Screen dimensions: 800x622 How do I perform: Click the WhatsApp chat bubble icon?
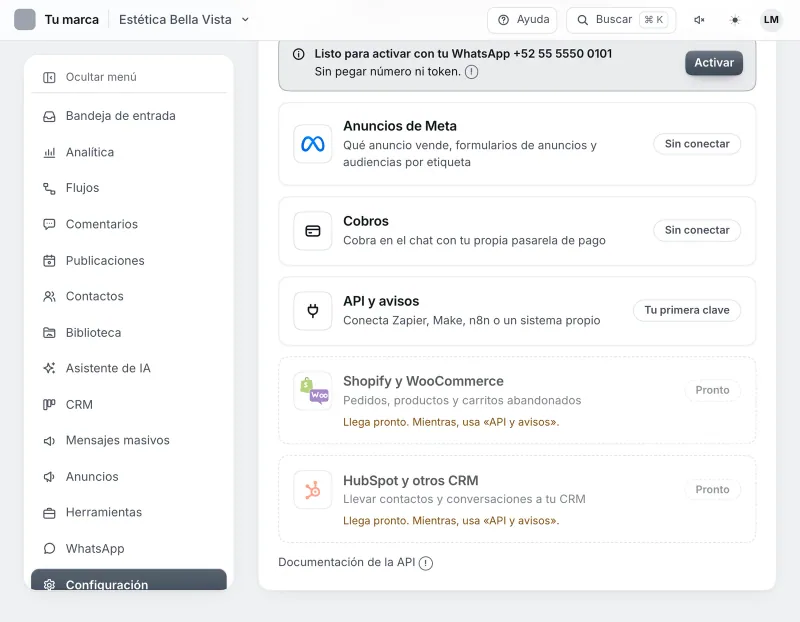click(x=49, y=549)
